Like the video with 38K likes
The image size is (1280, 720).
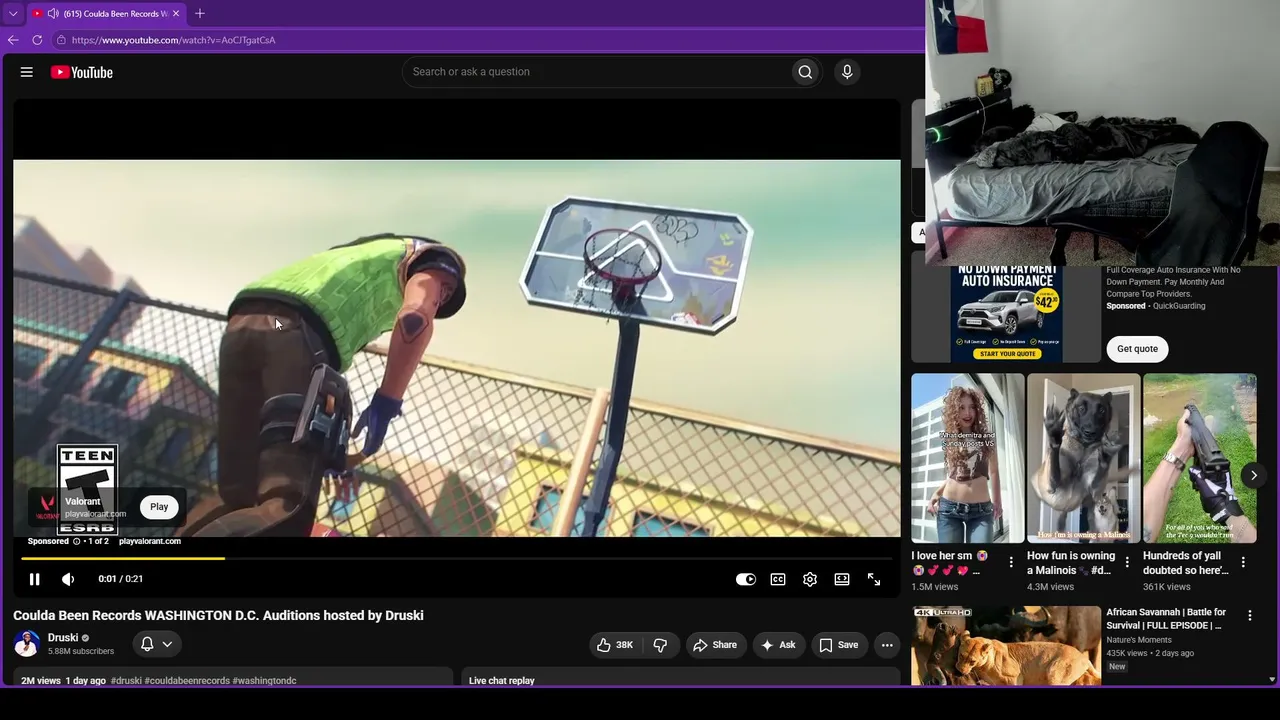click(x=615, y=645)
